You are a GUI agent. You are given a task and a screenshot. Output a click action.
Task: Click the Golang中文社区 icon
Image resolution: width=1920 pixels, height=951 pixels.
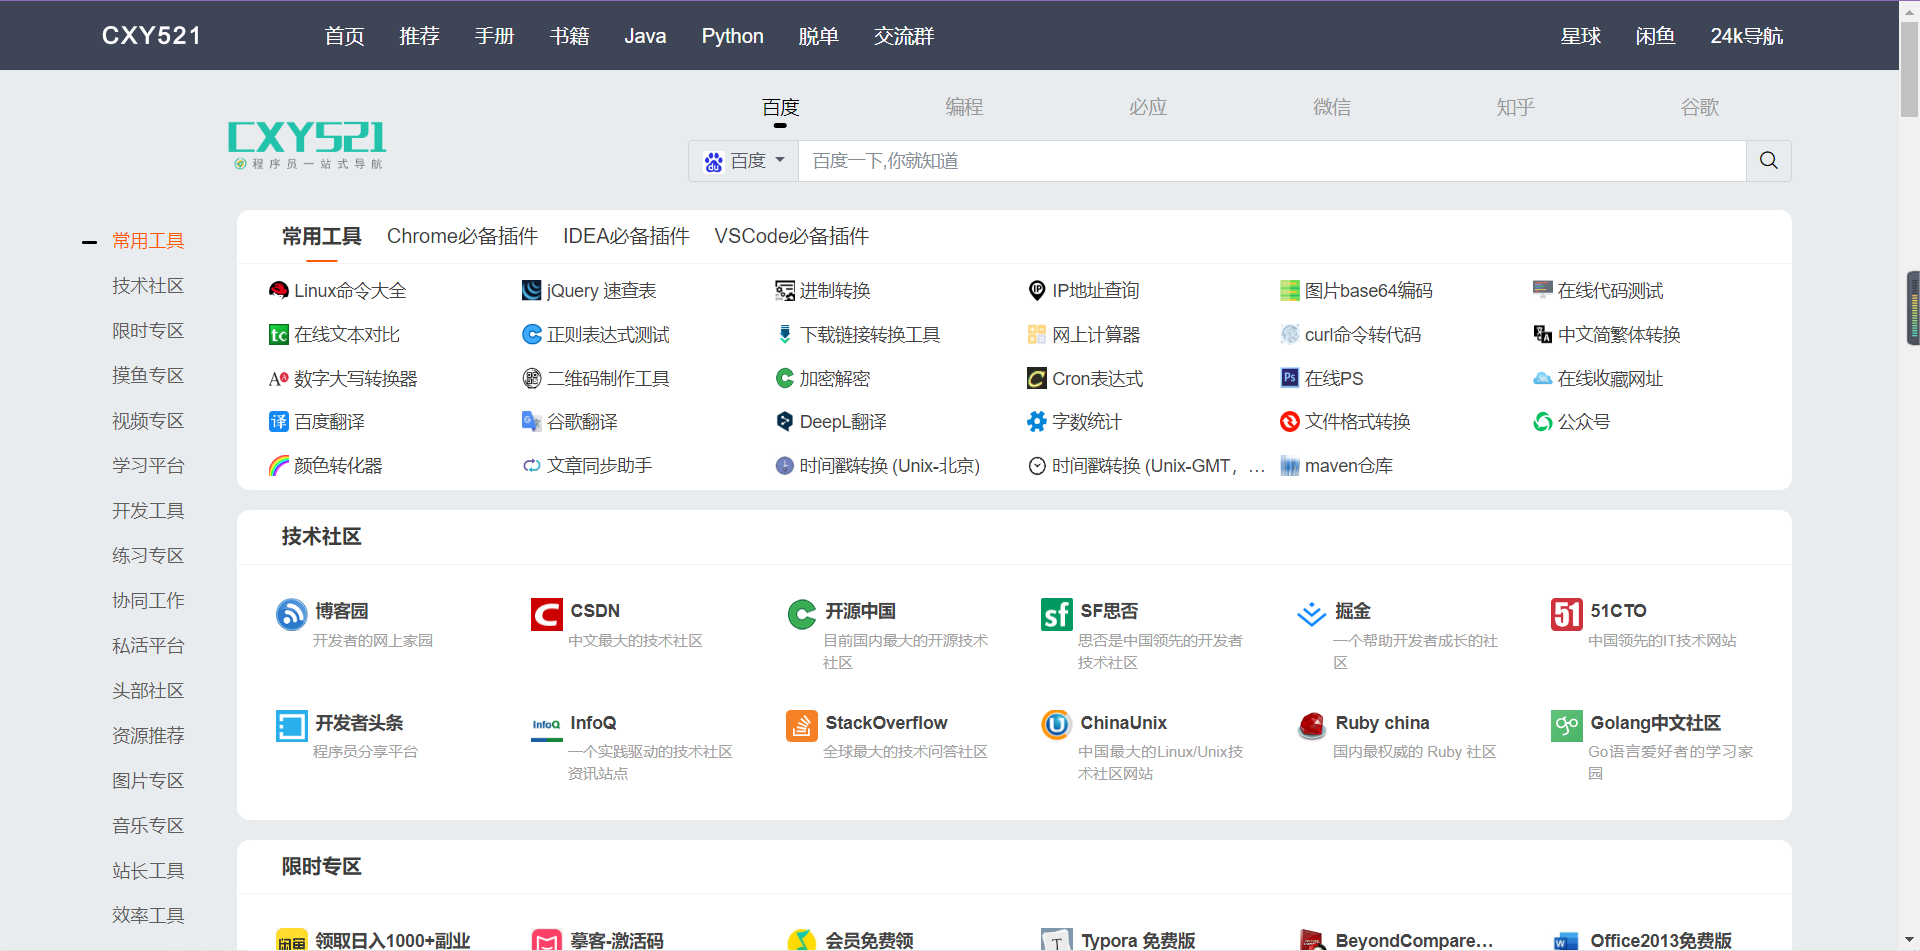tap(1567, 726)
